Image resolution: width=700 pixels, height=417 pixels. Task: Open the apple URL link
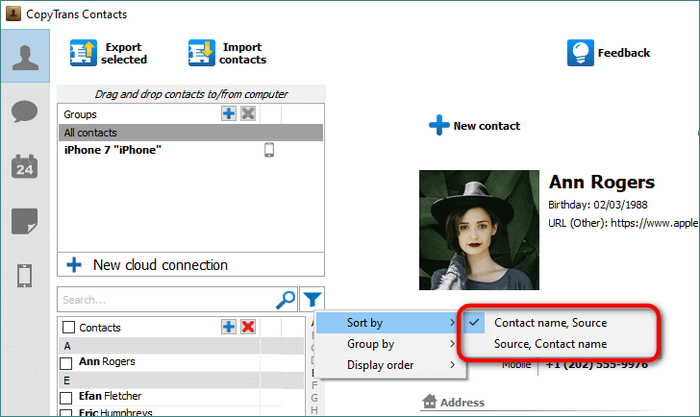[x=654, y=223]
